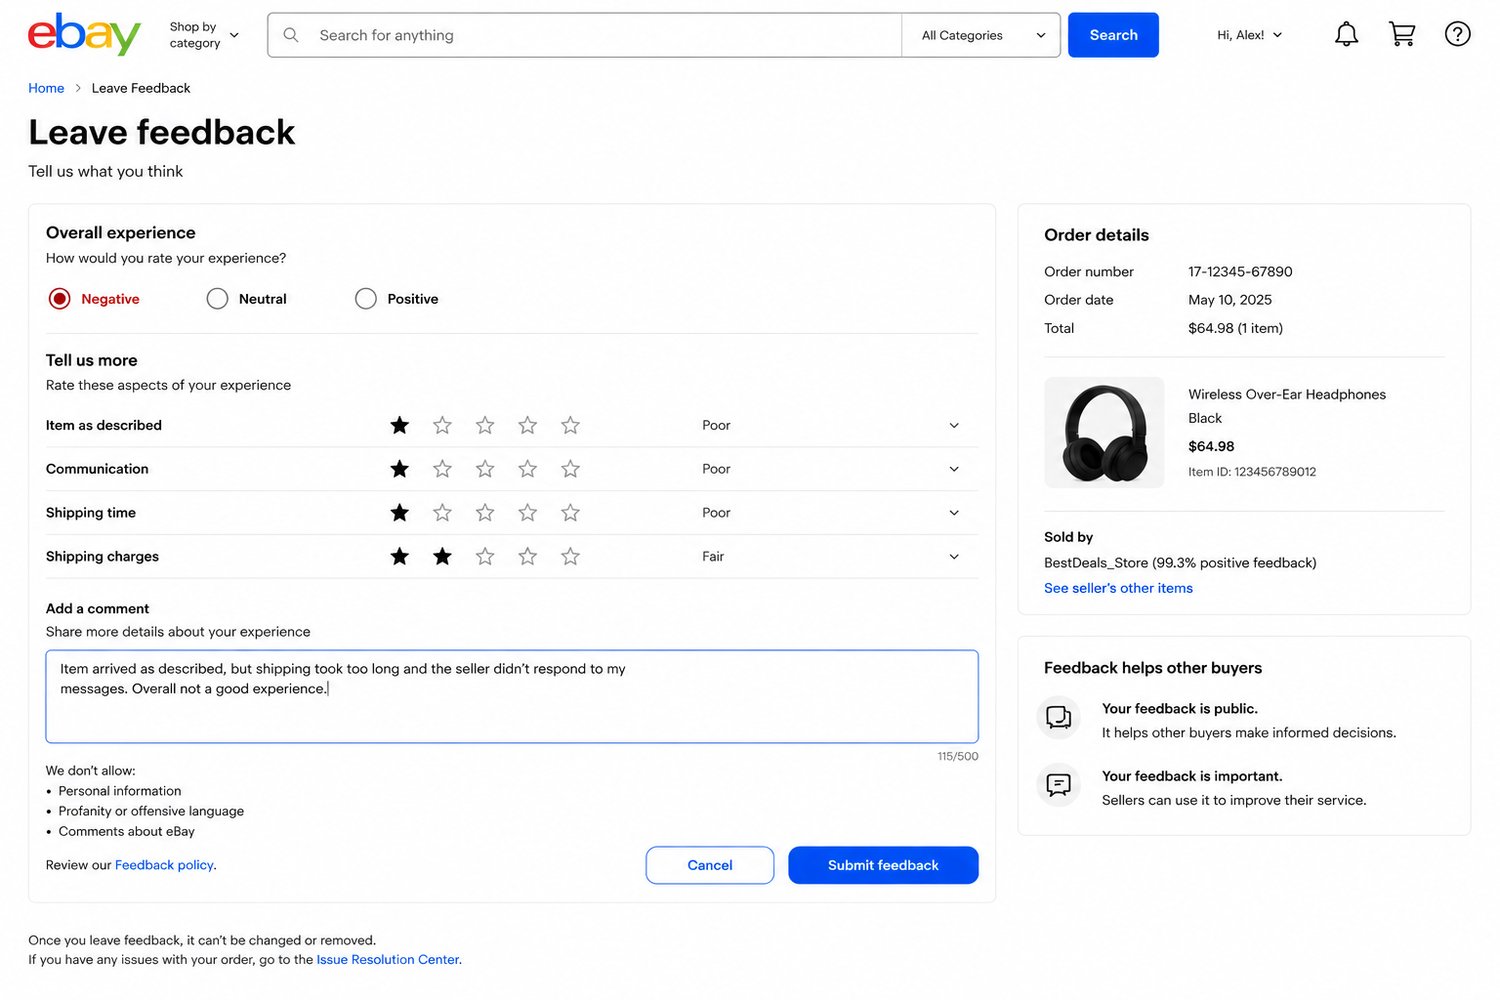This screenshot has width=1500, height=1000.
Task: Go to Home breadcrumb link
Action: click(46, 88)
